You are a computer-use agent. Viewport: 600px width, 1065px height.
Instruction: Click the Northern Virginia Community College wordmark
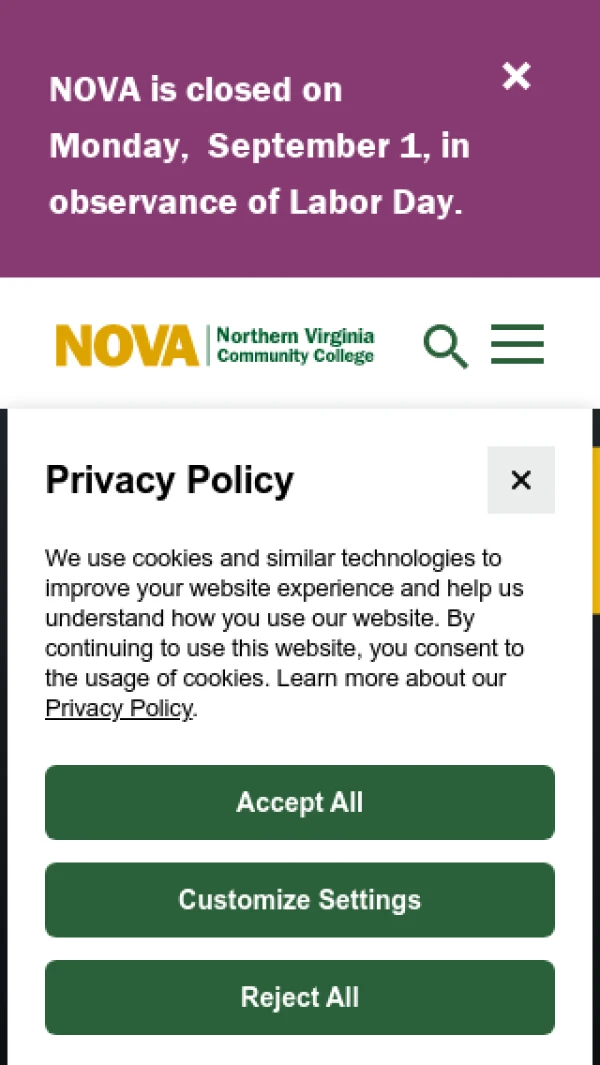coord(295,345)
